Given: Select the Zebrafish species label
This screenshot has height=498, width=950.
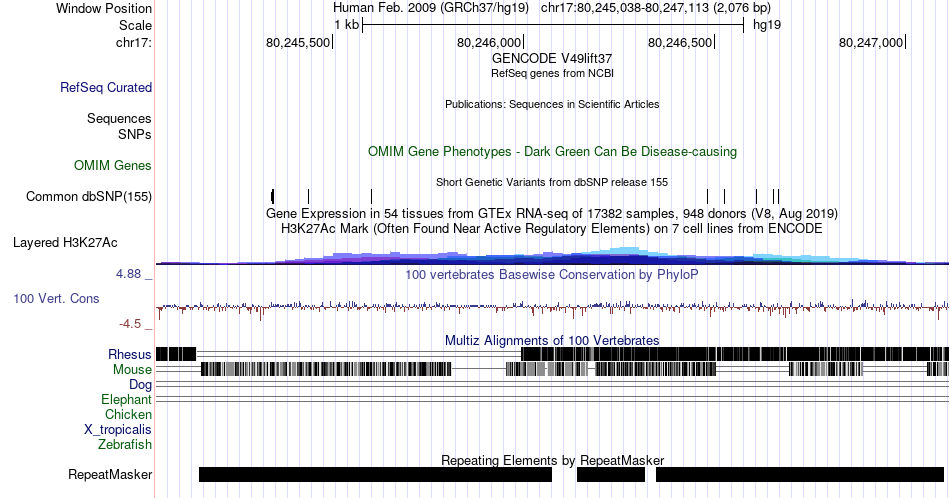Looking at the screenshot, I should click(125, 444).
